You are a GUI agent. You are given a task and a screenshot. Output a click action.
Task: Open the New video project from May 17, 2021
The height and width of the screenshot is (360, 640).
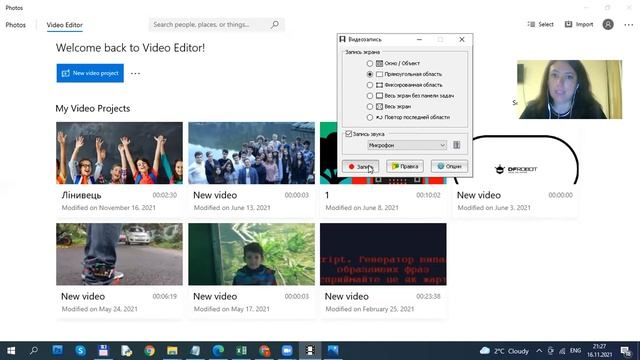pyautogui.click(x=251, y=254)
